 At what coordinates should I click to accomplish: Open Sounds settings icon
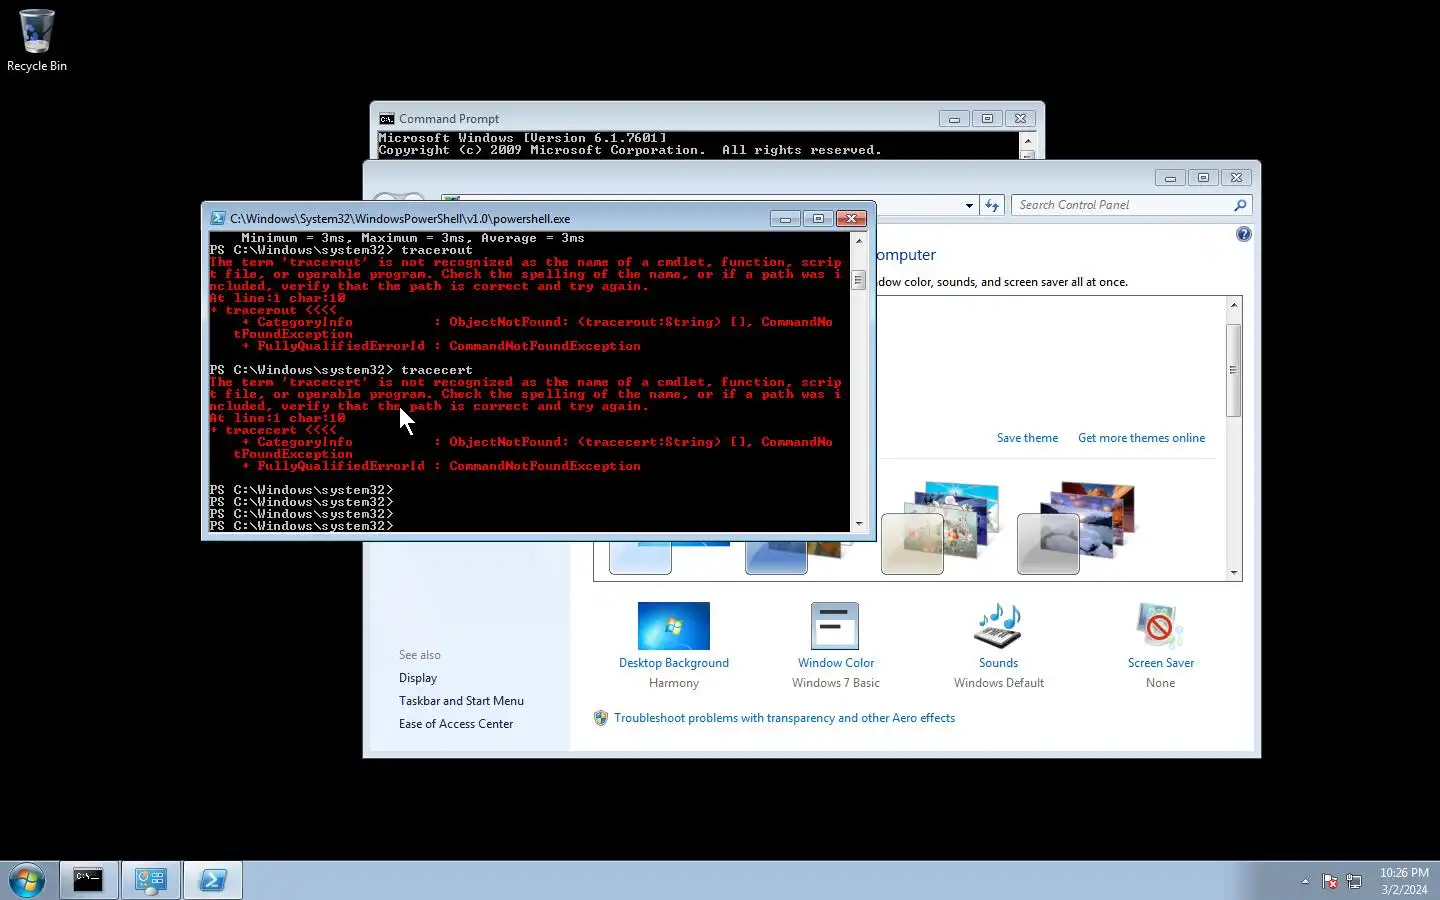[998, 626]
